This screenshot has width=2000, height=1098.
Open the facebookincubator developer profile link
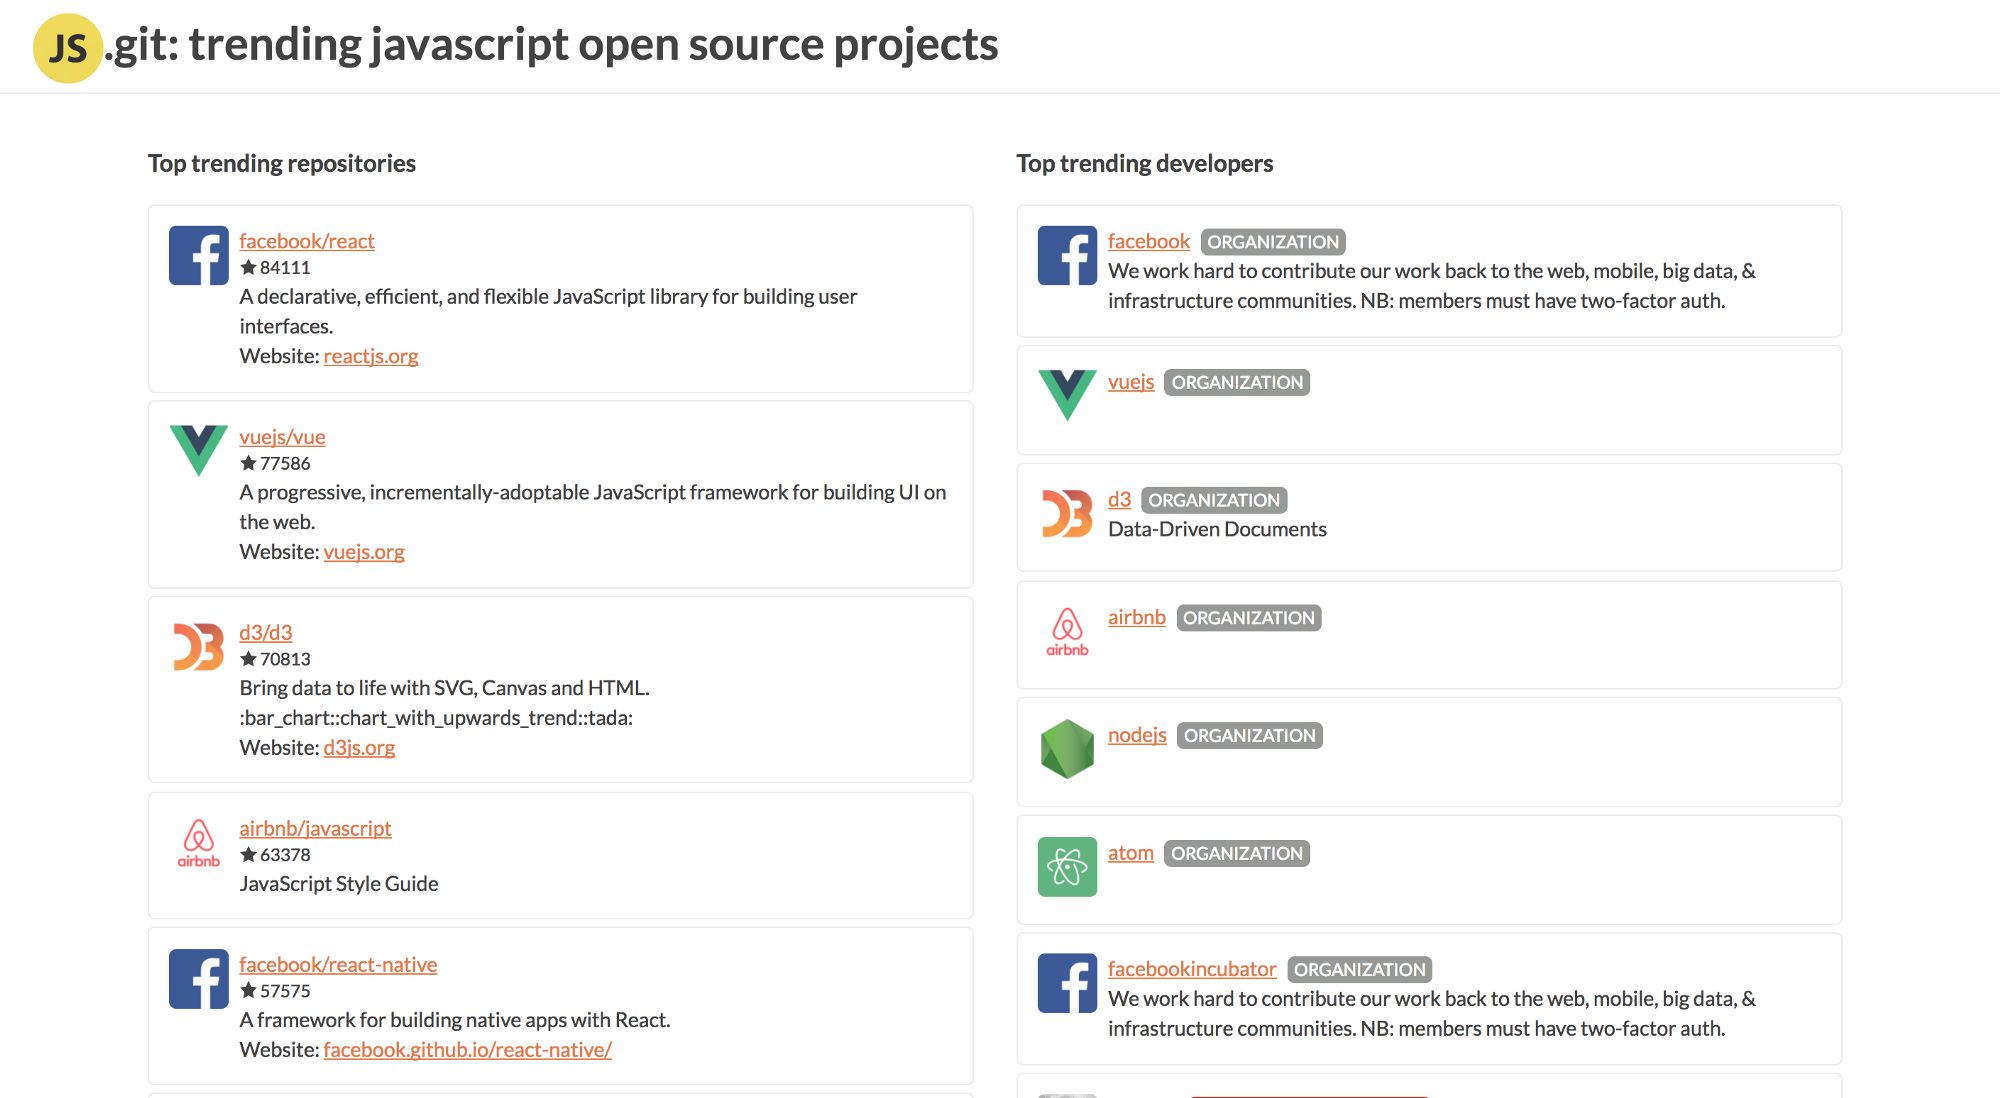[1192, 969]
